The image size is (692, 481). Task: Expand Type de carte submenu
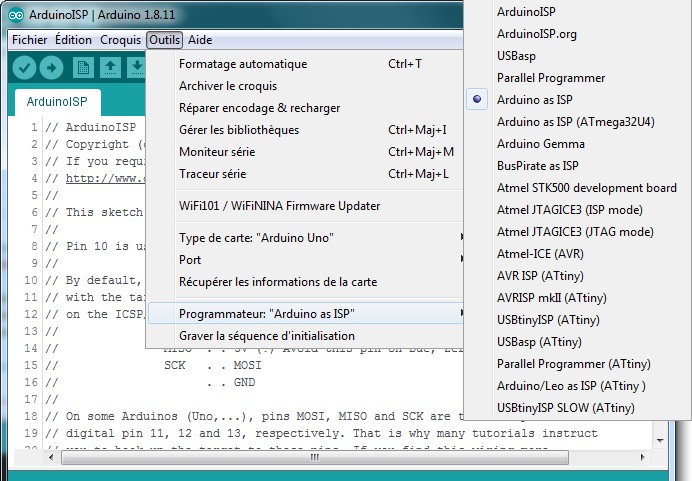point(305,238)
